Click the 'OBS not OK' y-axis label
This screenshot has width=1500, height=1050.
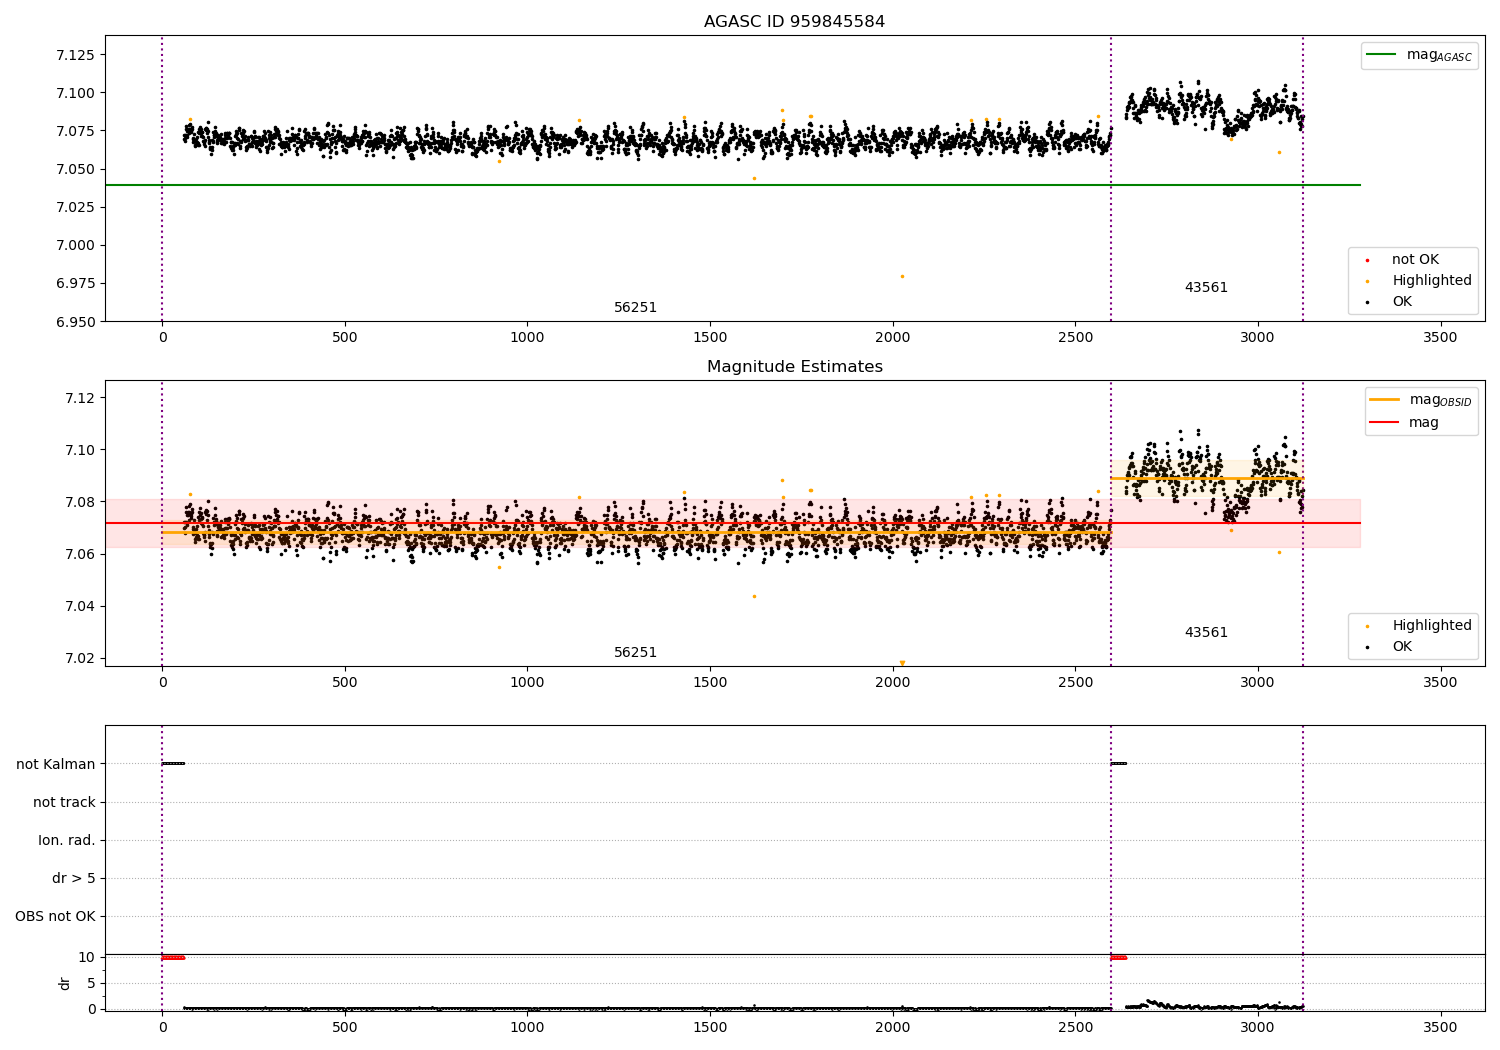click(56, 917)
